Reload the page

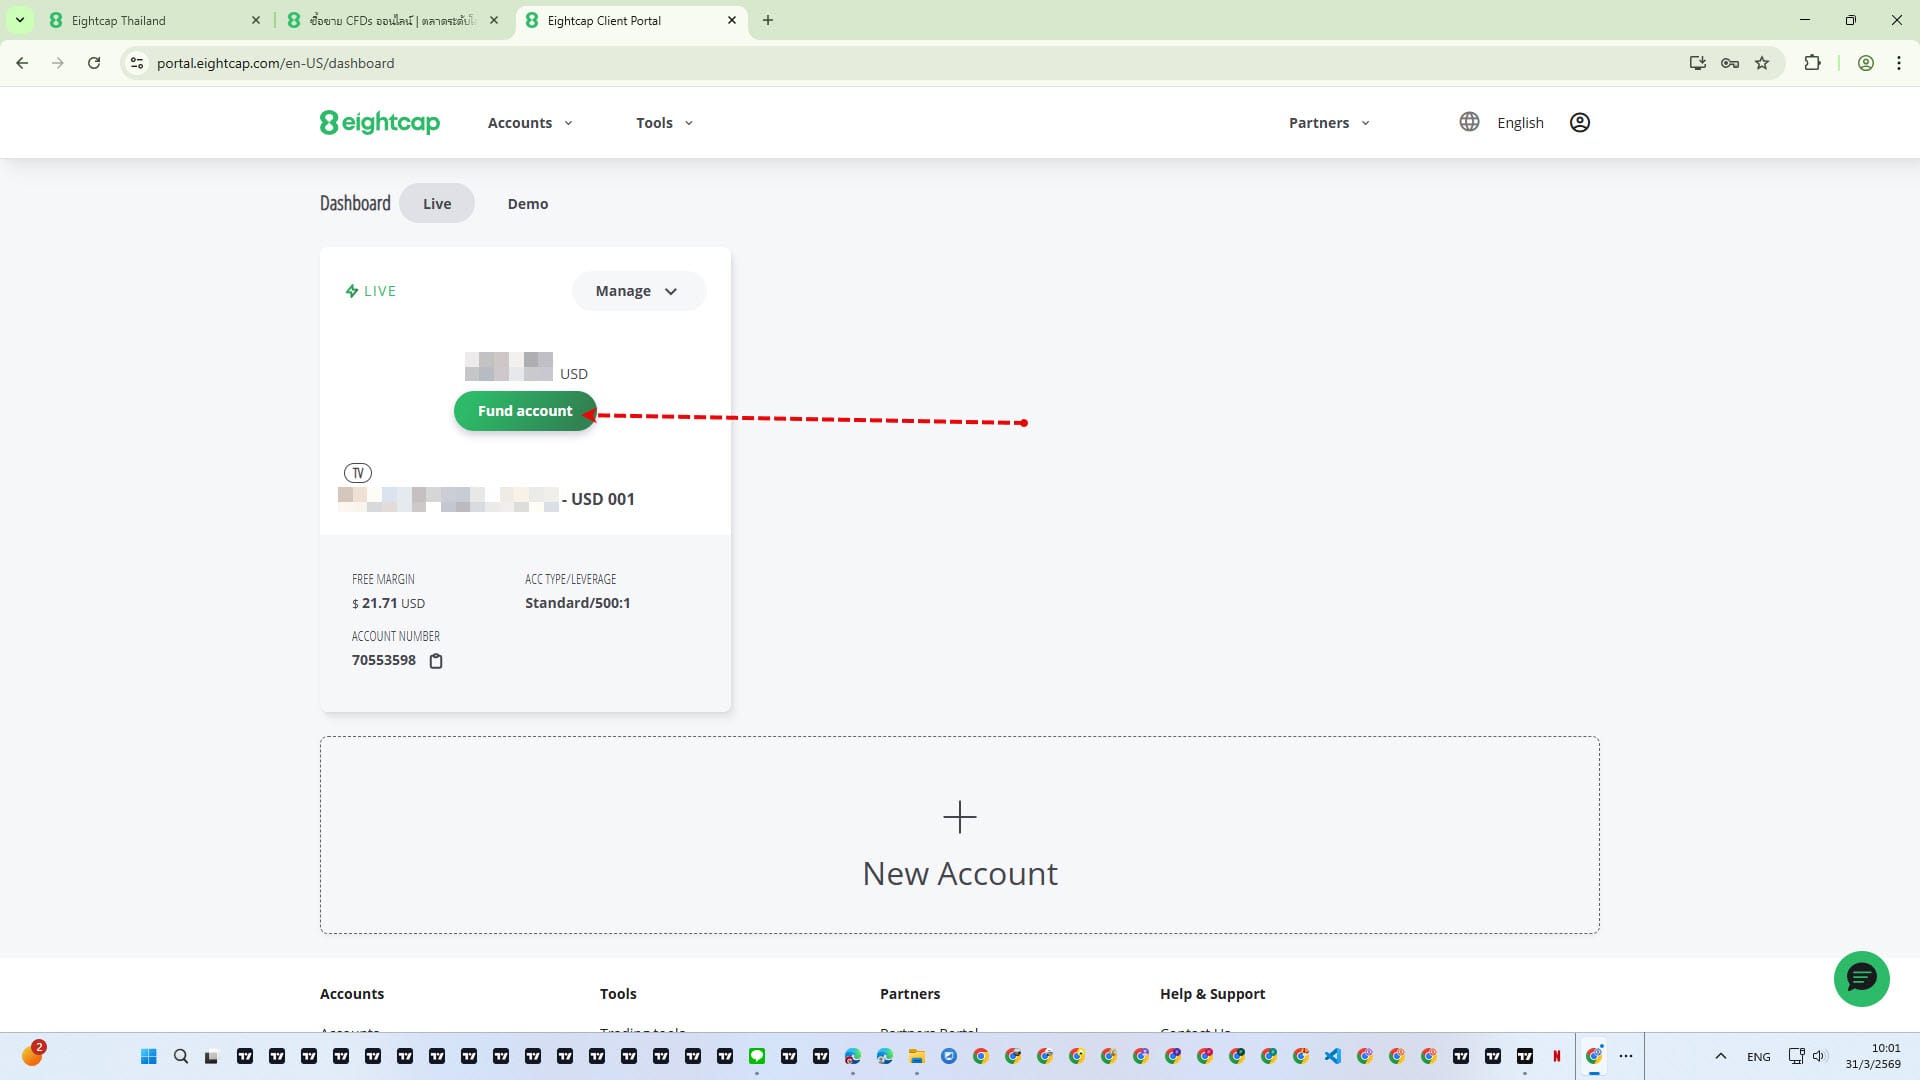(x=94, y=63)
